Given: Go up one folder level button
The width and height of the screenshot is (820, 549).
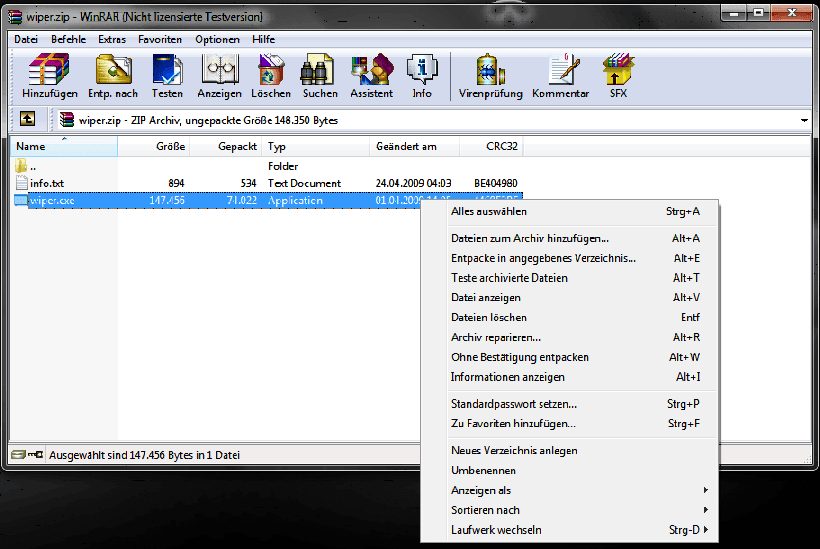Looking at the screenshot, I should 28,119.
